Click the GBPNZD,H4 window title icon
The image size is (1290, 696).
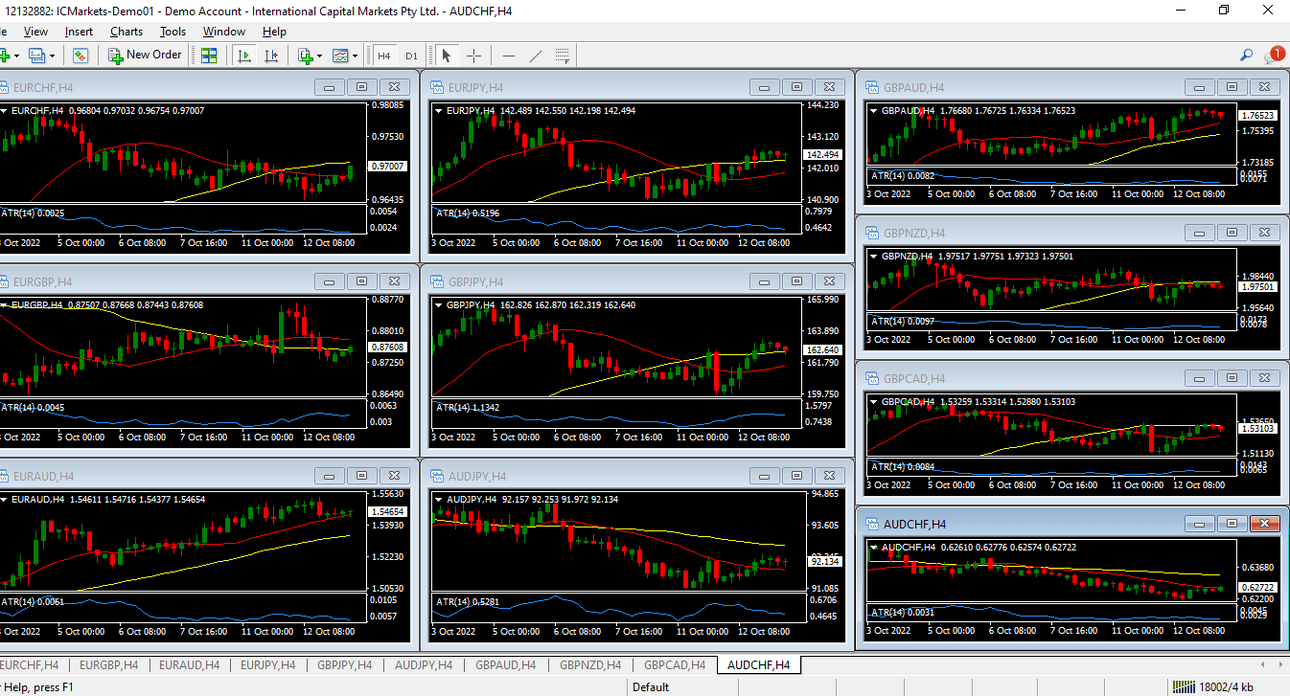(872, 233)
